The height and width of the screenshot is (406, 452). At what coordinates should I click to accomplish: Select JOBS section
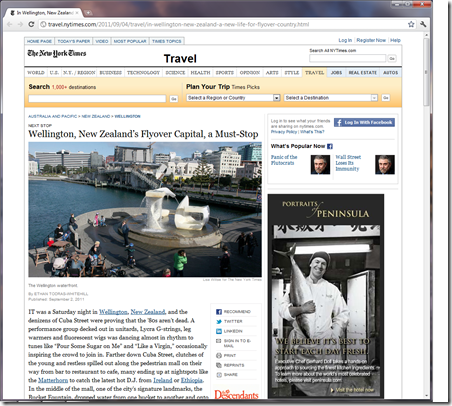click(336, 73)
